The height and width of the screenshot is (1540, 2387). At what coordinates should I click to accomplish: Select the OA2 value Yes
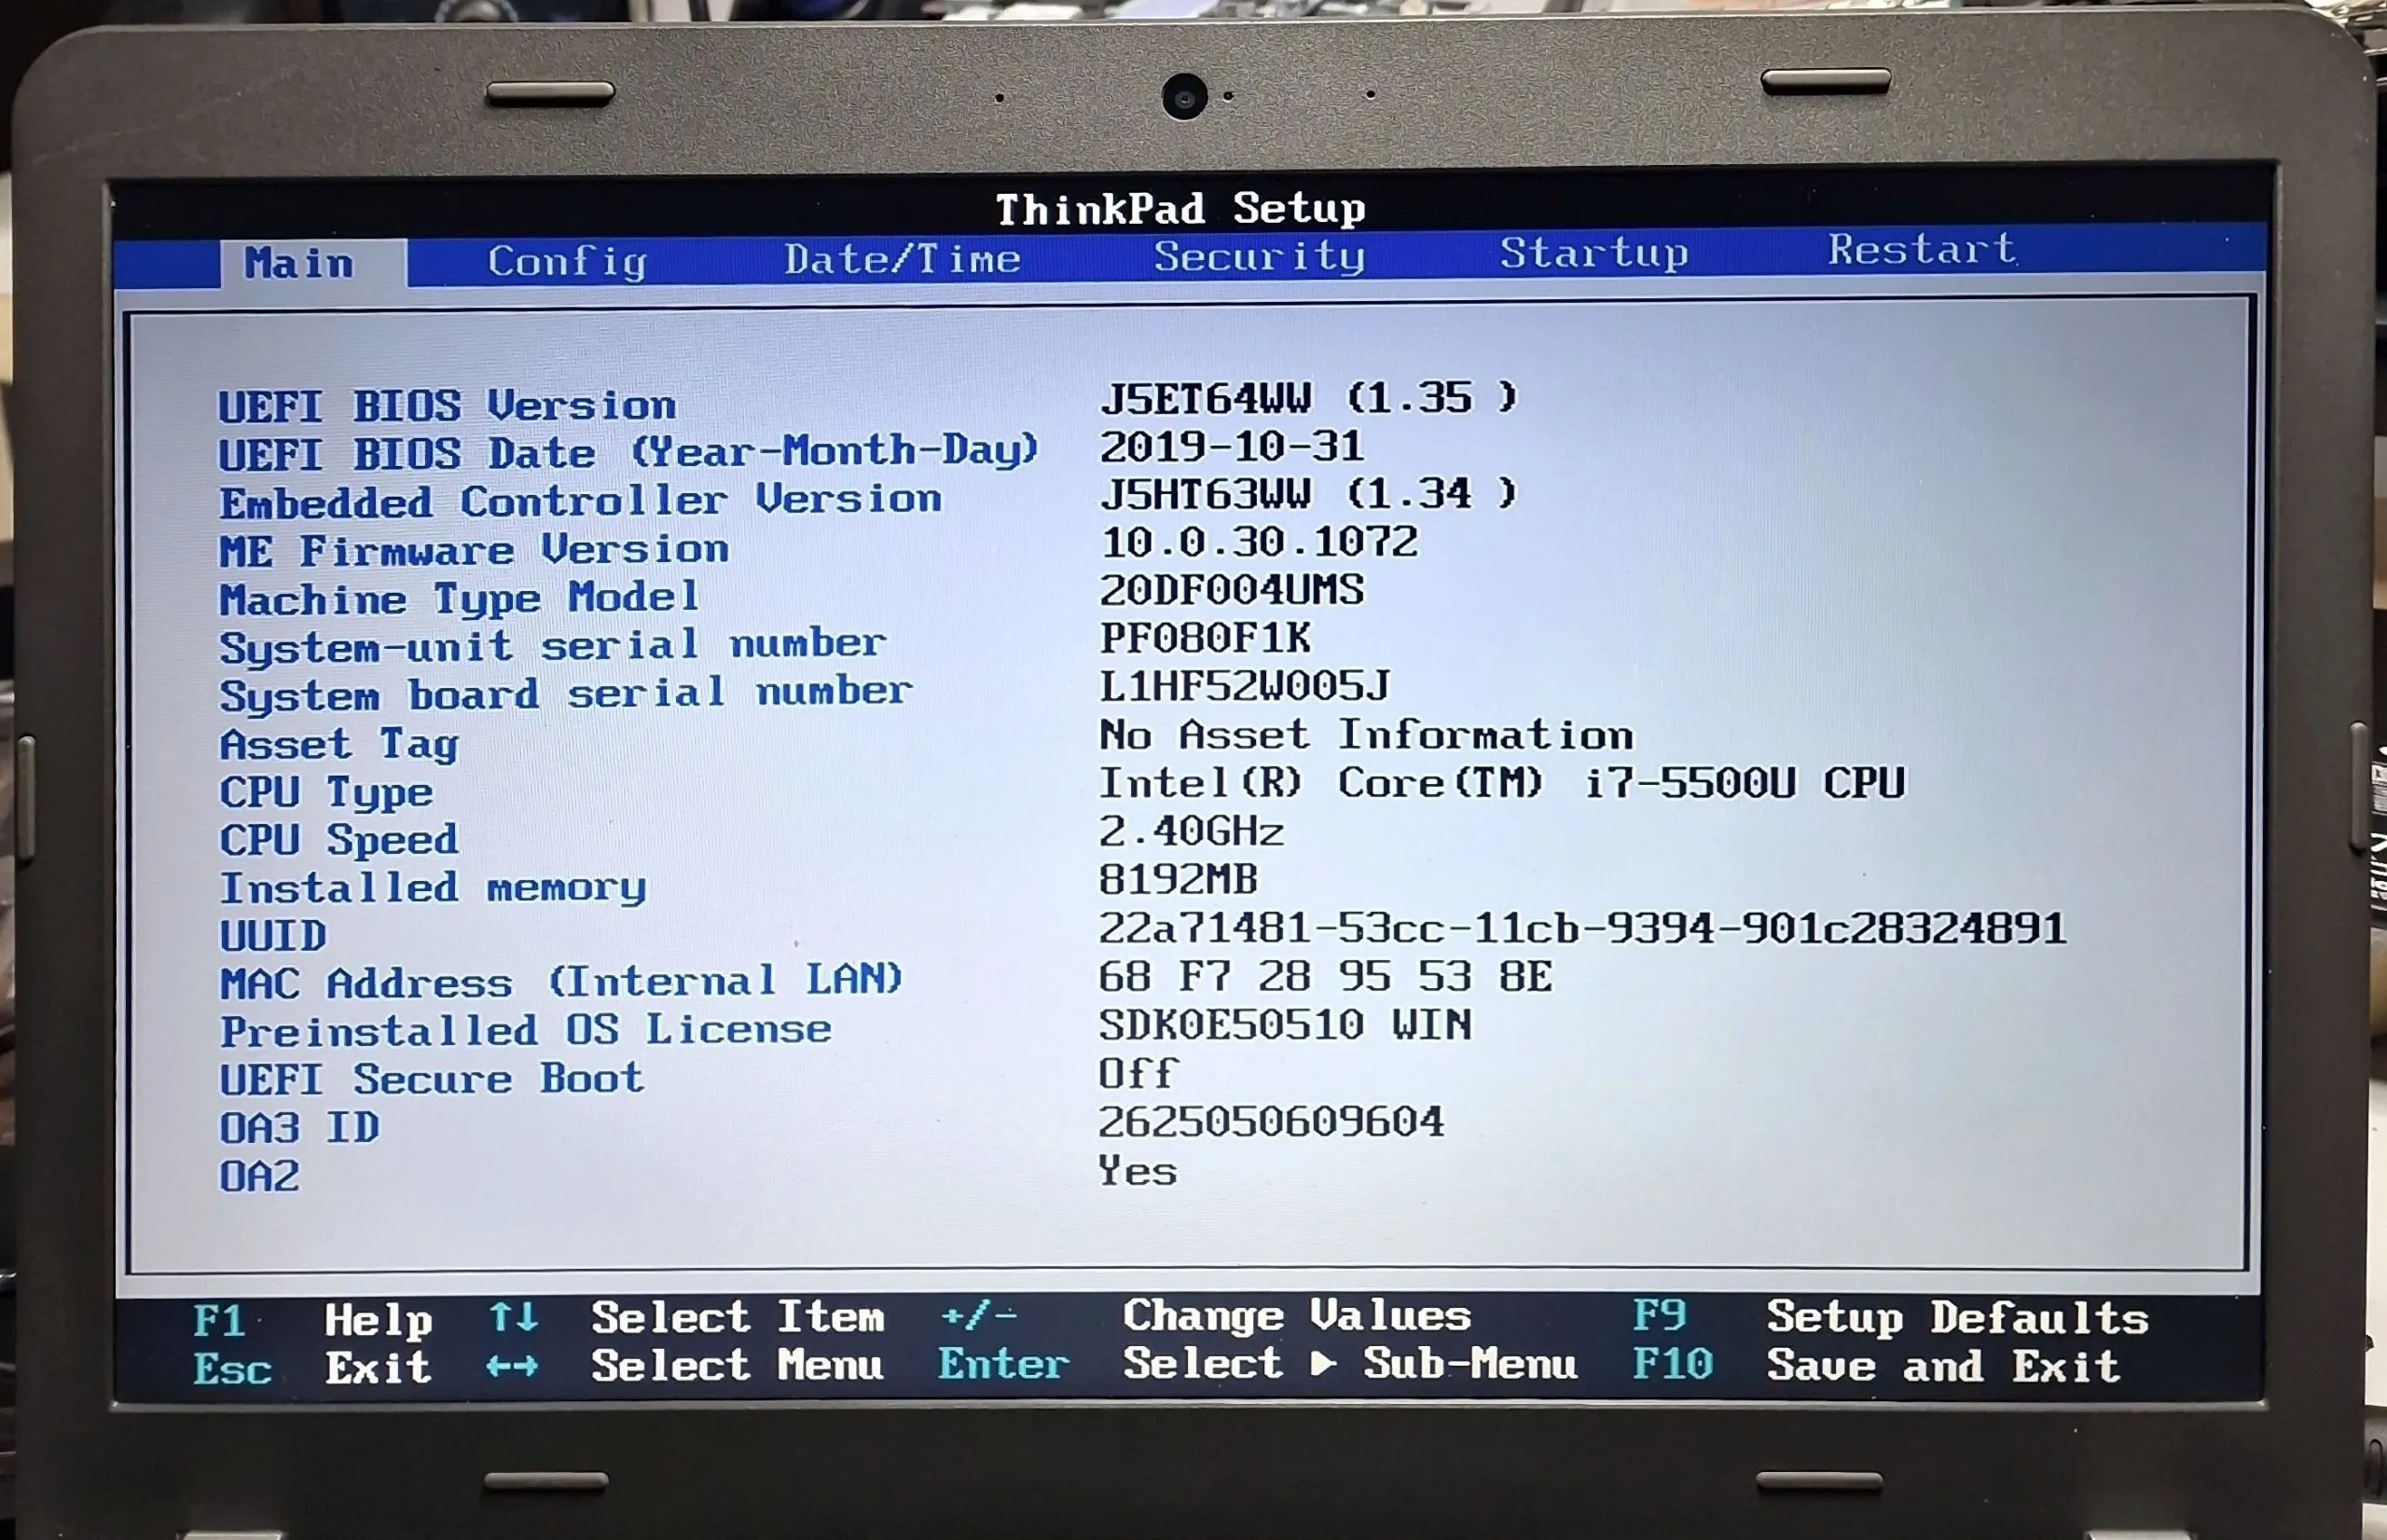pos(1138,1170)
